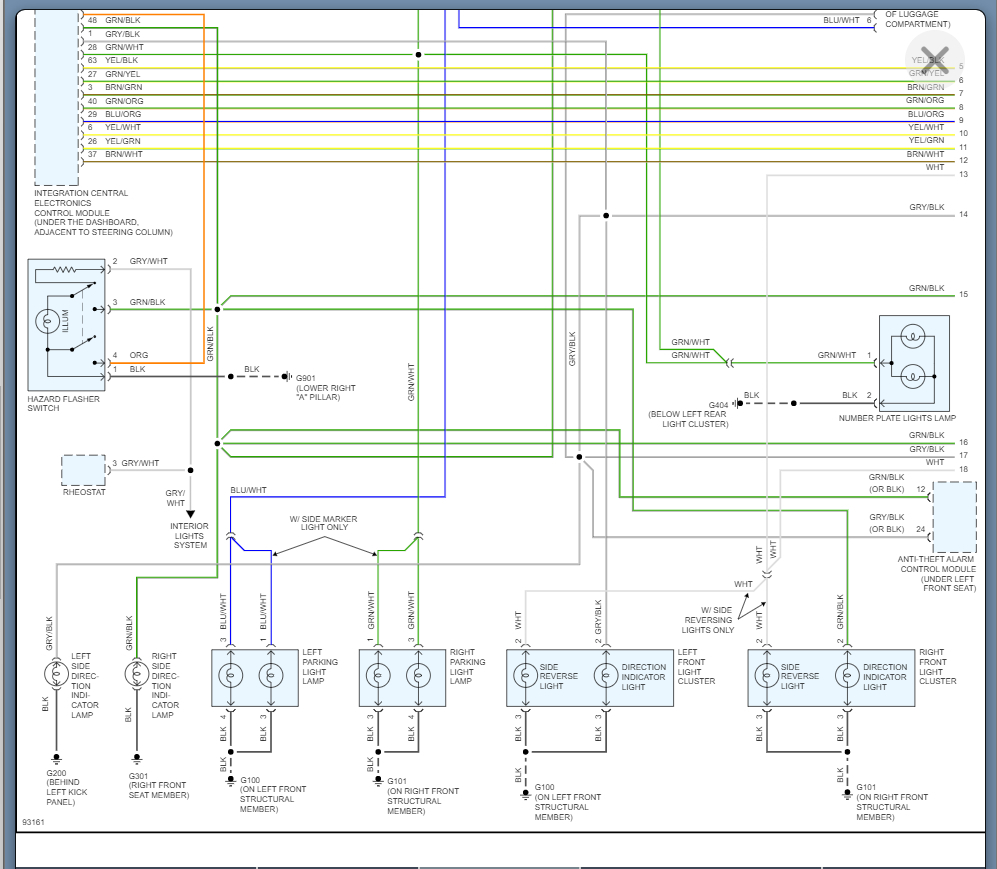Image resolution: width=997 pixels, height=869 pixels.
Task: Click the right side direction indicator lamp symbol
Action: coord(136,672)
